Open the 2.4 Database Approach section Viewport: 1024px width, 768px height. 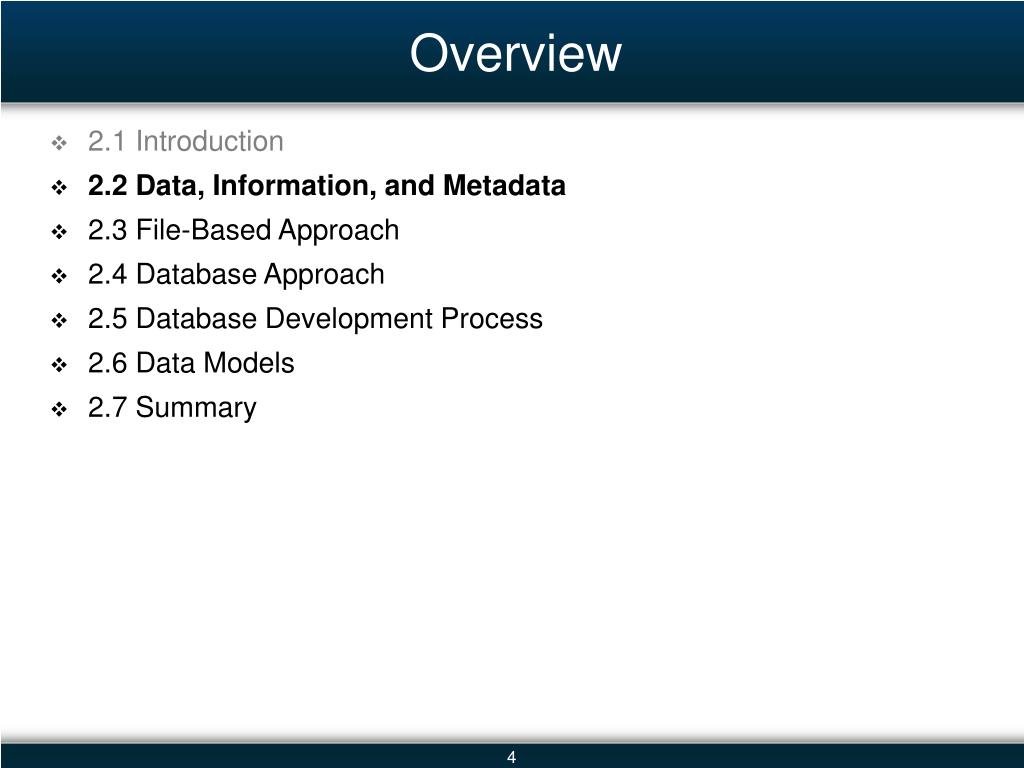pyautogui.click(x=236, y=275)
